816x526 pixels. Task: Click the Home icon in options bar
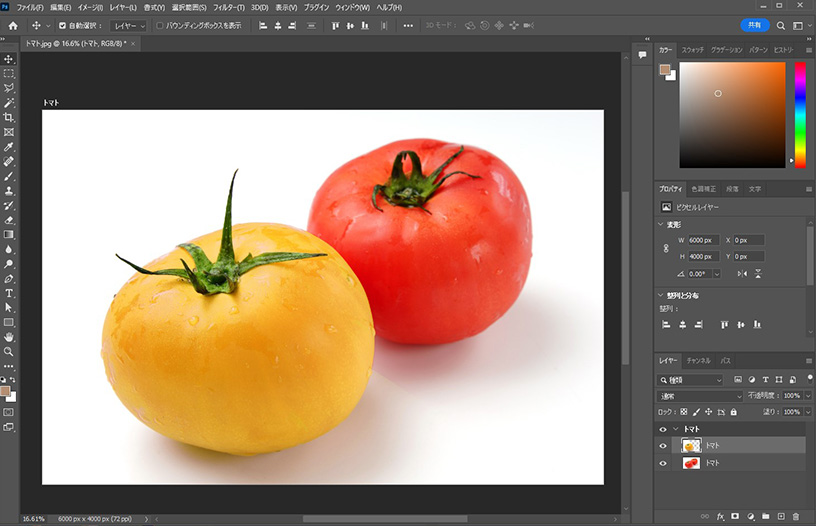tap(13, 25)
